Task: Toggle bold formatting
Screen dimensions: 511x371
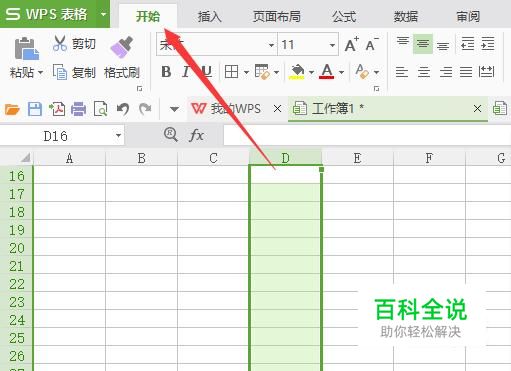Action: [166, 72]
